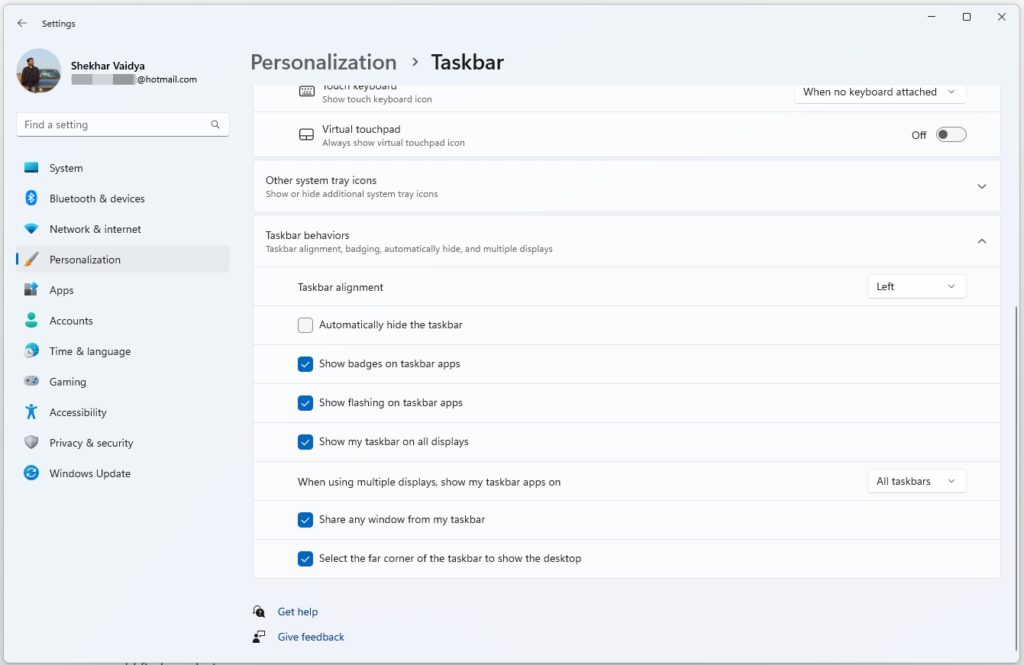Viewport: 1024px width, 665px height.
Task: Click the back arrow in title bar
Action: [22, 23]
